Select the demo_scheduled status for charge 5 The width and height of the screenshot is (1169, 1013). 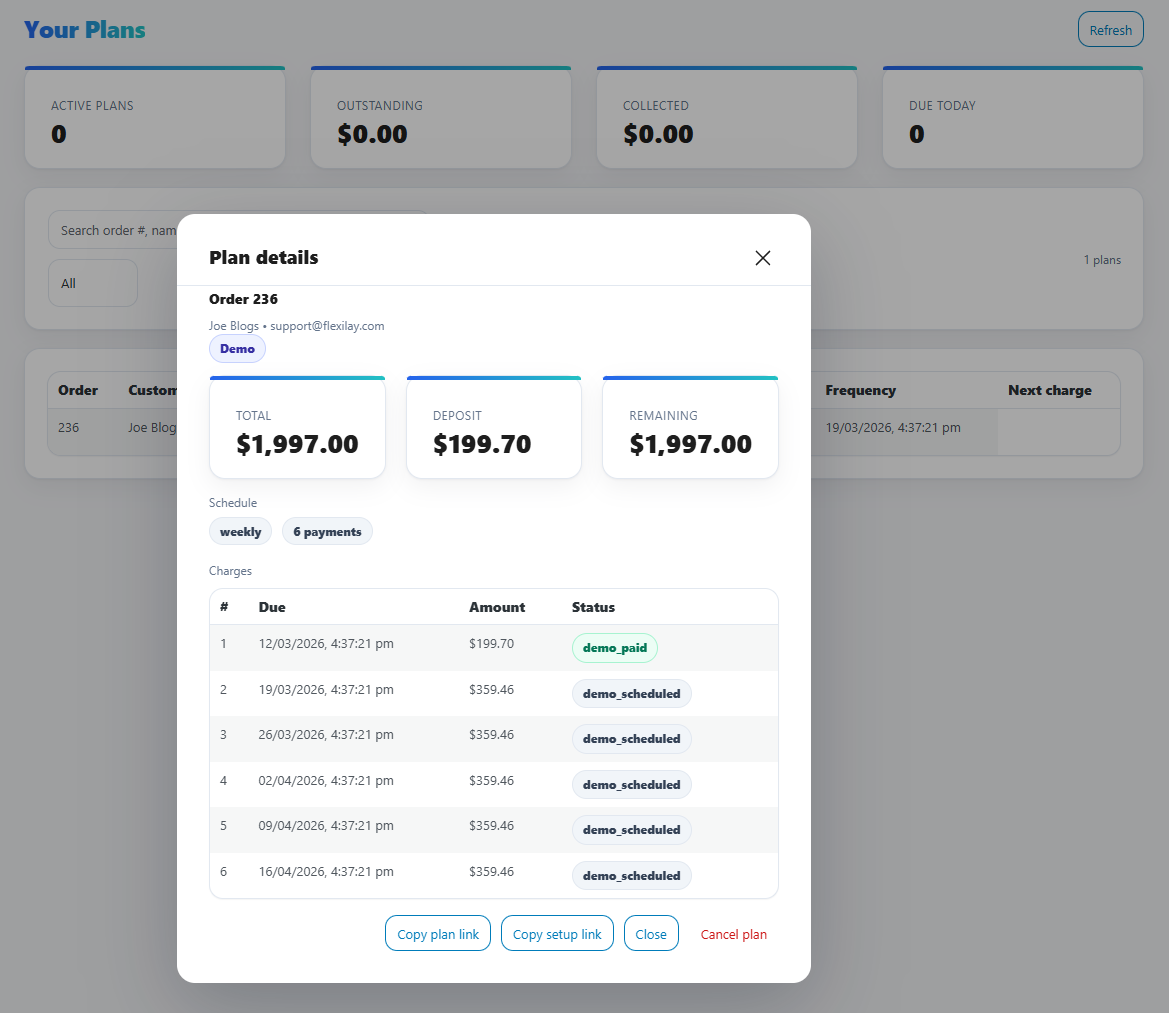click(x=631, y=830)
